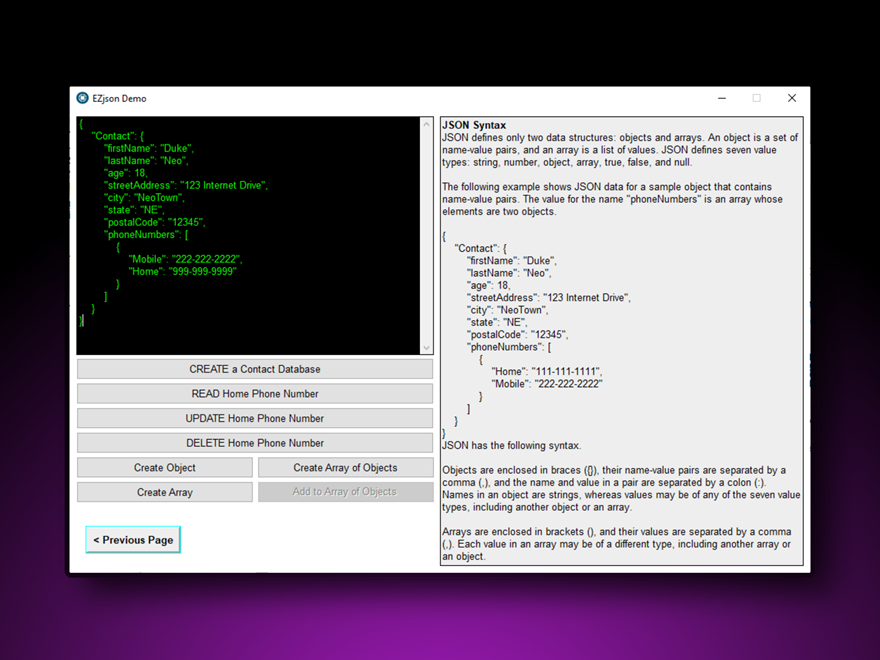This screenshot has width=880, height=660.
Task: Choose DELETE Home Phone Number
Action: pos(255,443)
